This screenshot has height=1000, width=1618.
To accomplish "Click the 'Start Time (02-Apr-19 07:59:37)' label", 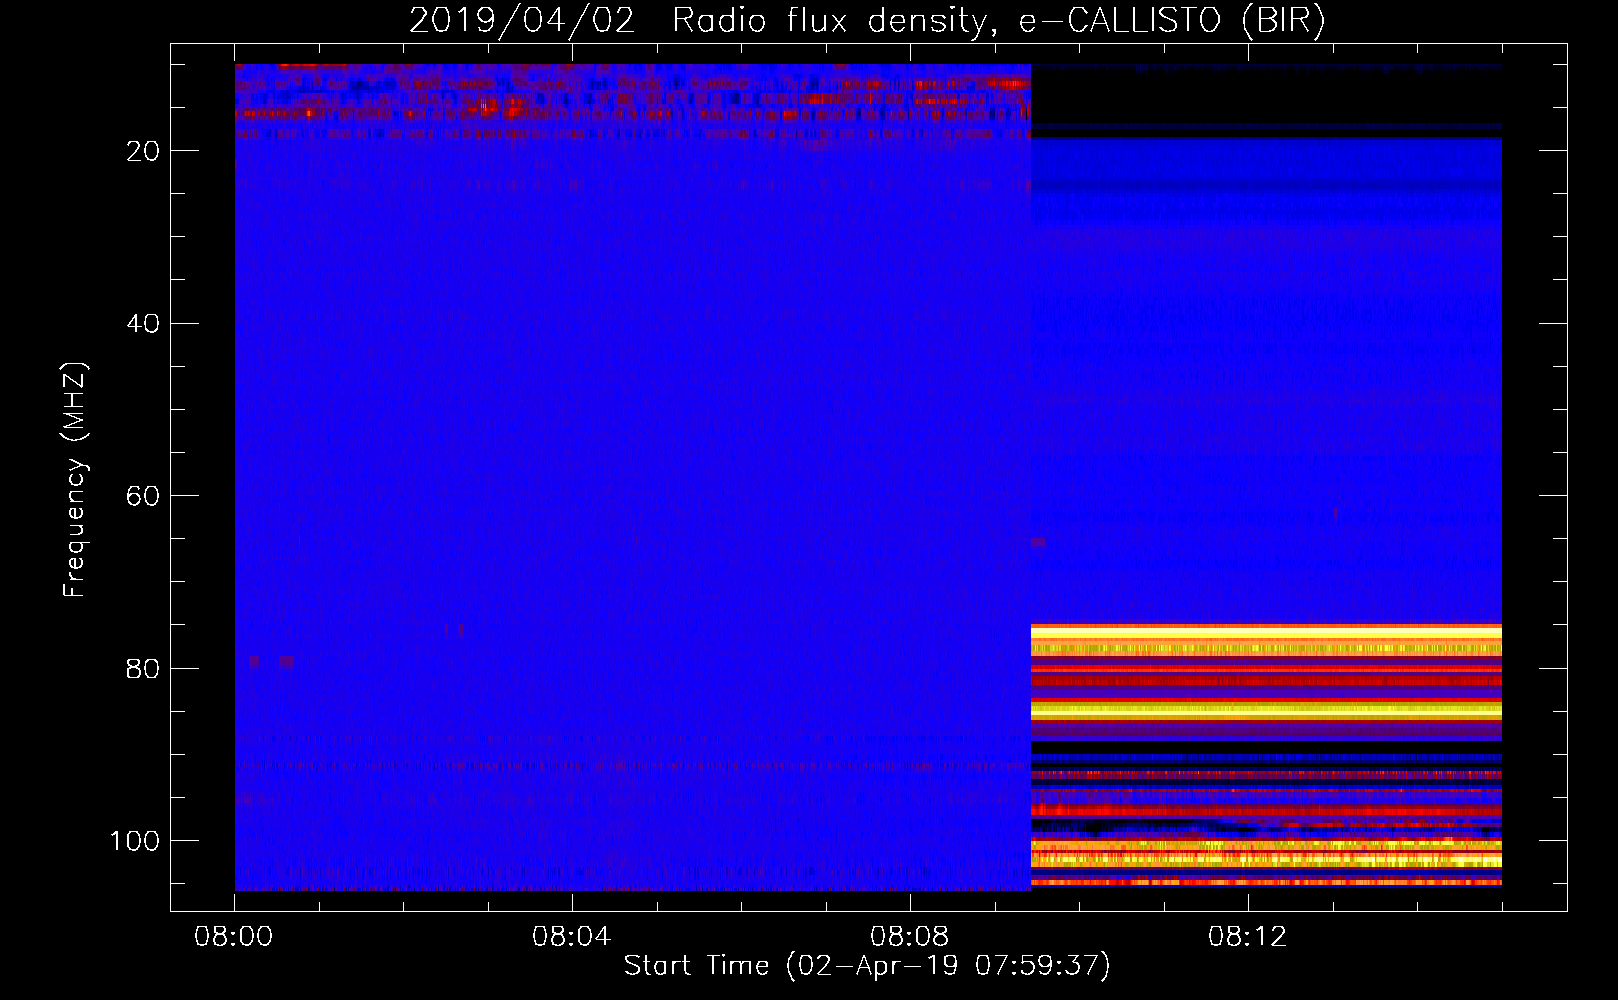I will click(x=867, y=966).
